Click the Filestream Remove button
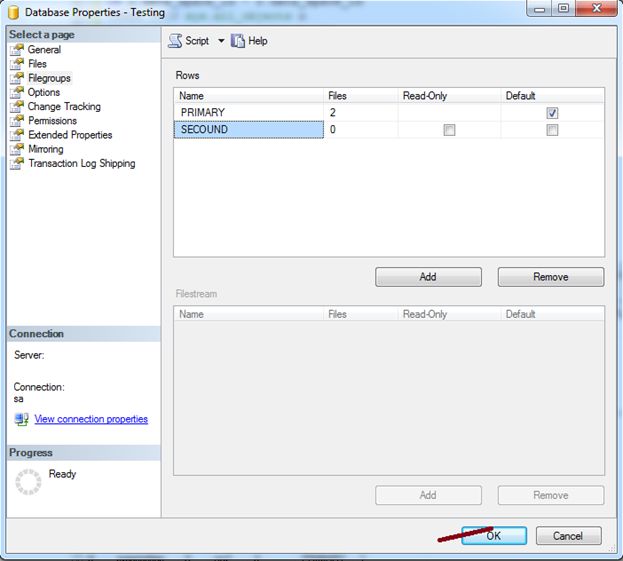 pos(551,495)
